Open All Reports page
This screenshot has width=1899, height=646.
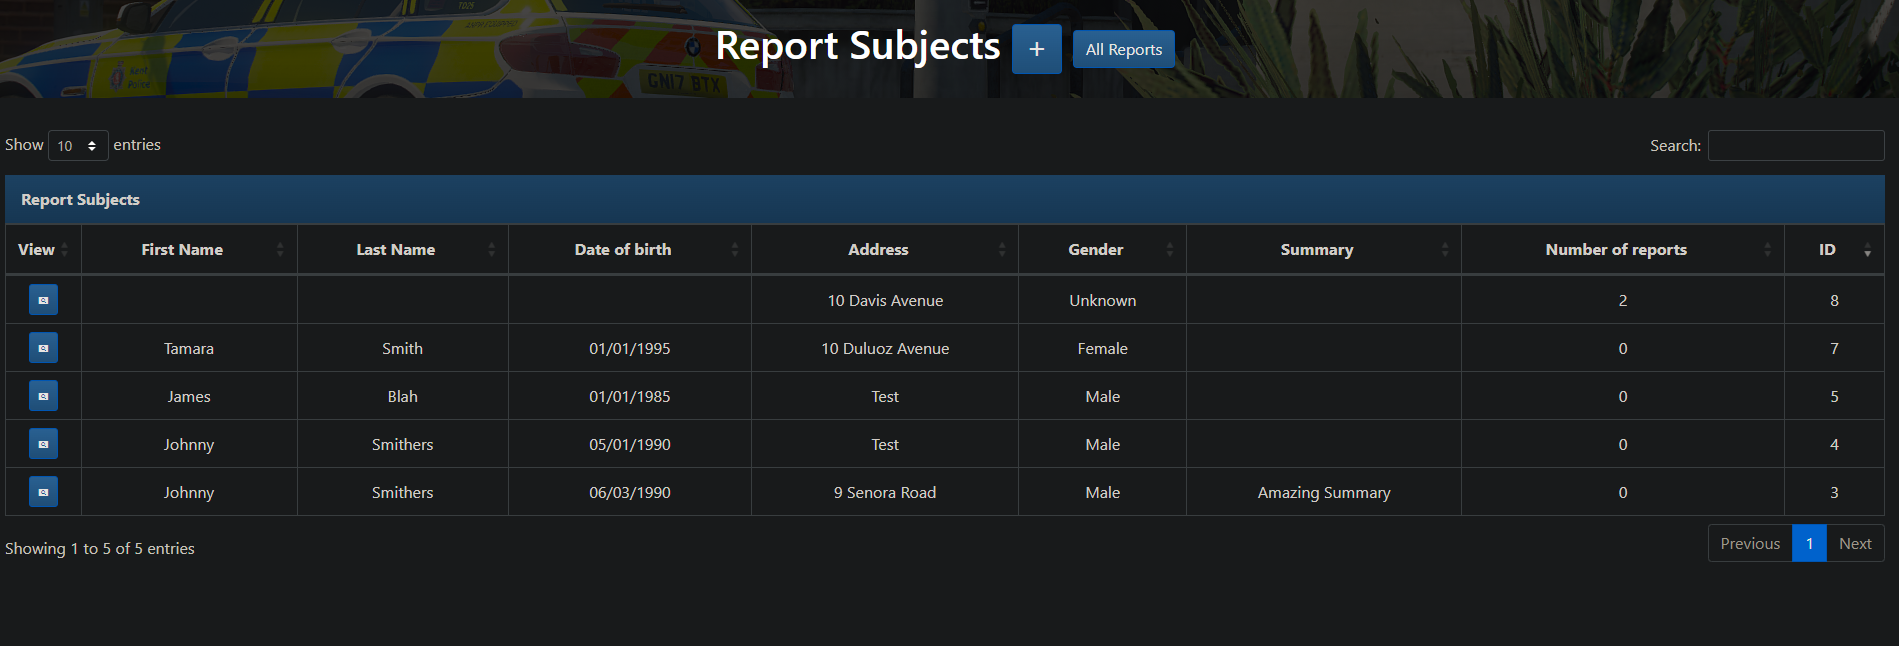pos(1123,49)
